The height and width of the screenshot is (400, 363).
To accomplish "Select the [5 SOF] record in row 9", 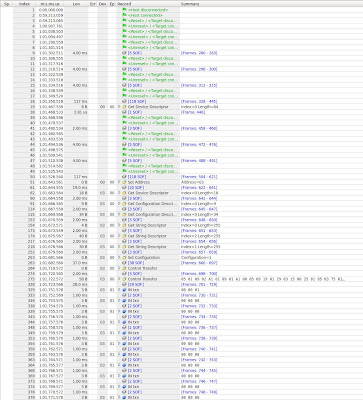I will coord(135,53).
